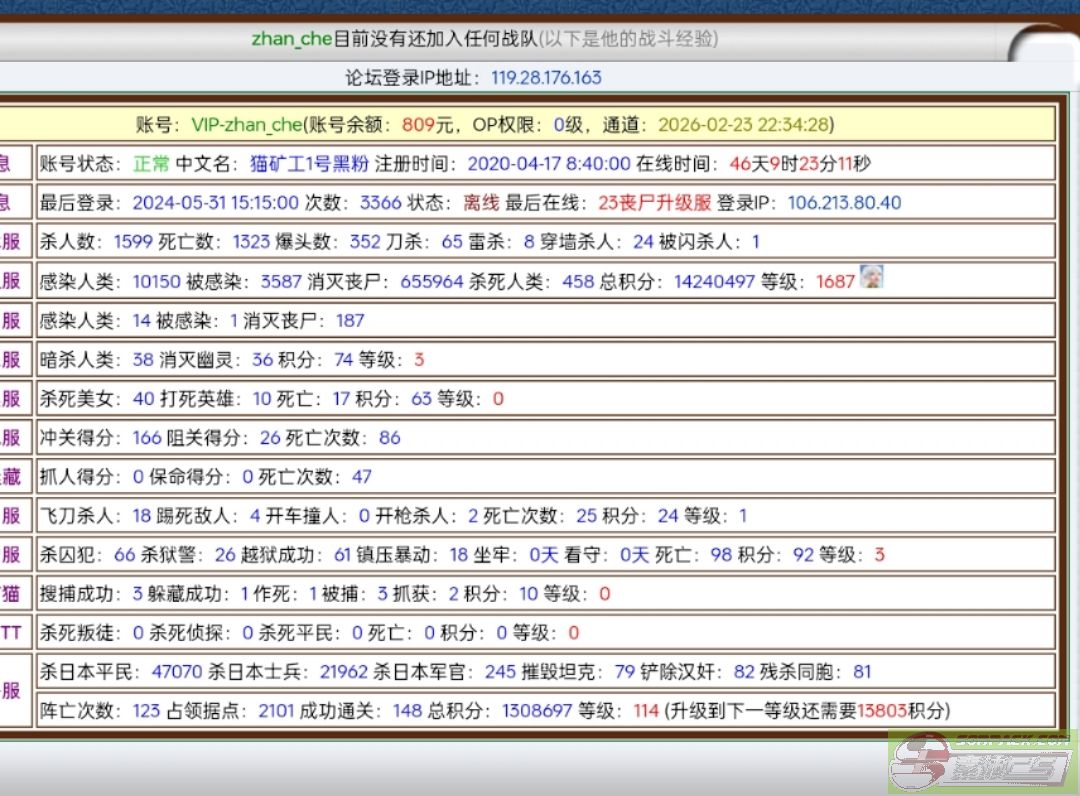Screen dimensions: 1080x796
Task: Click the red 离线 offline status
Action: pyautogui.click(x=480, y=203)
